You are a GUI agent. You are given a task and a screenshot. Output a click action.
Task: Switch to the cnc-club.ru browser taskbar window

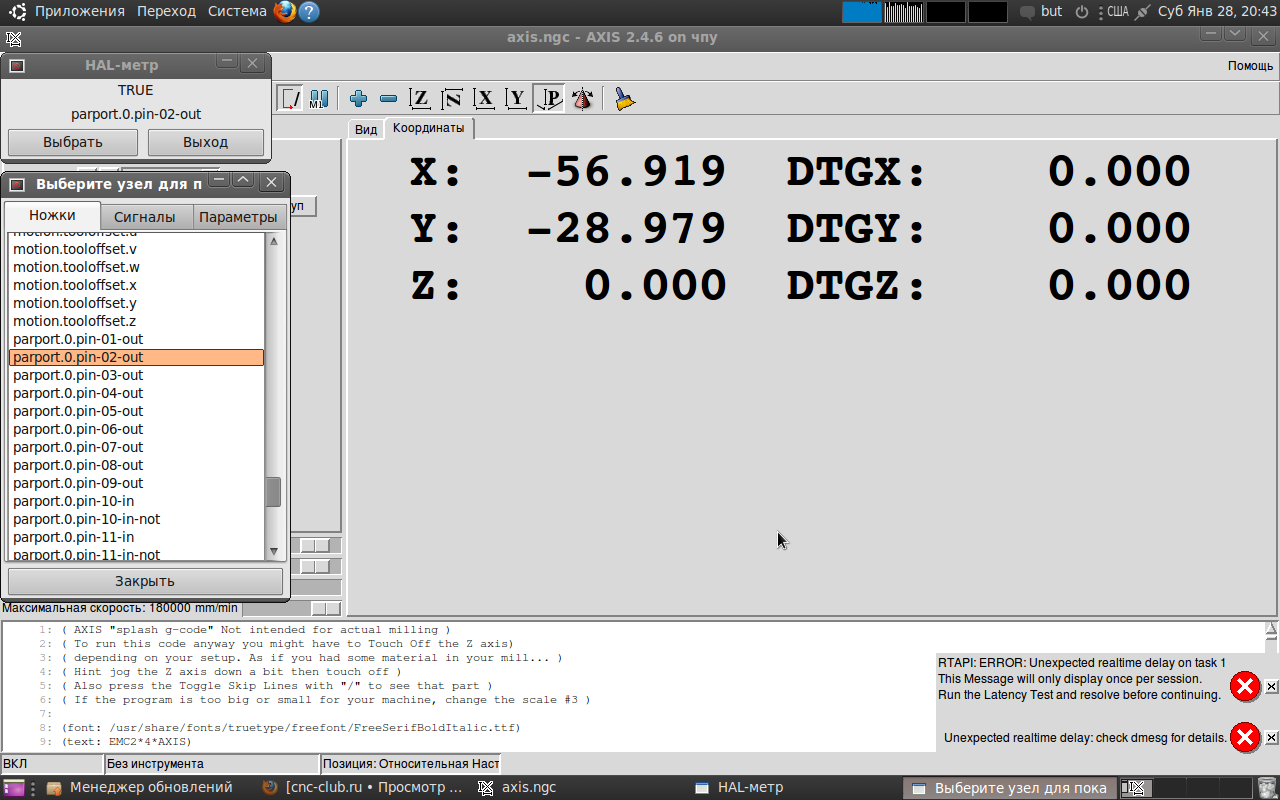coord(362,788)
